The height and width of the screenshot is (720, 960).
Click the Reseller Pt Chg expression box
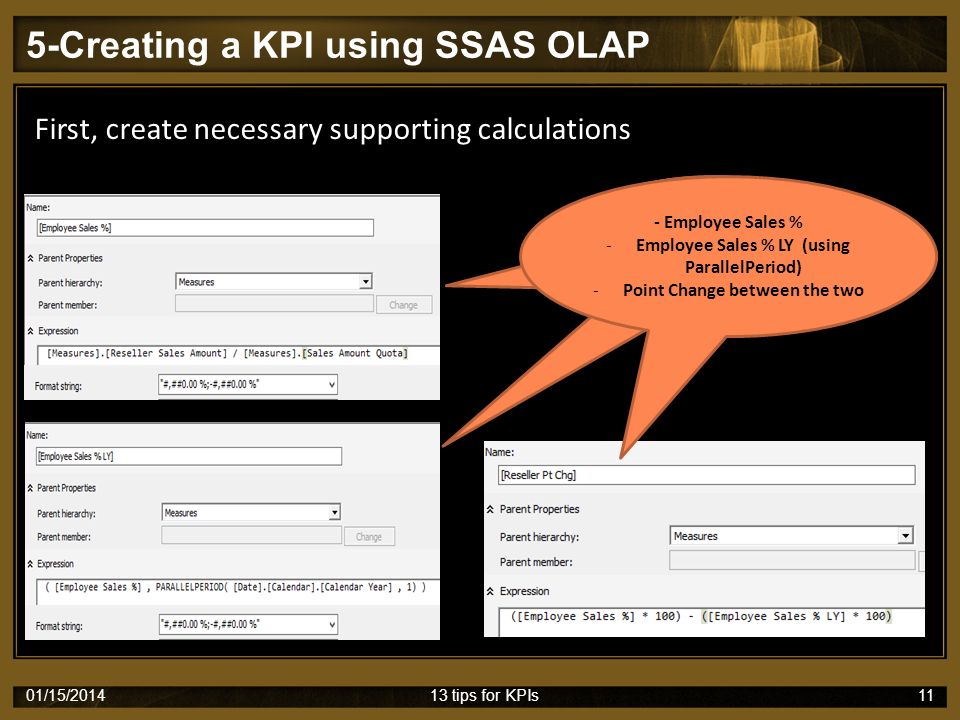tap(711, 621)
